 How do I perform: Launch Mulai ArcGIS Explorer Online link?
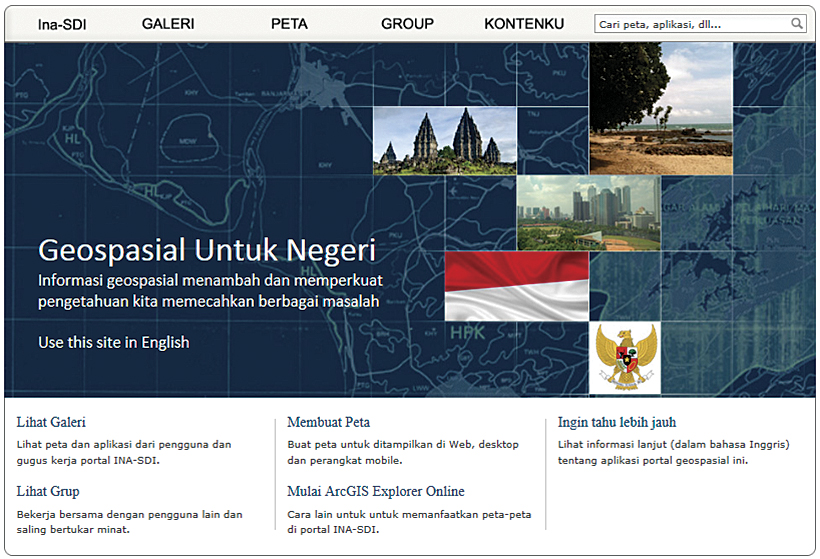[375, 491]
